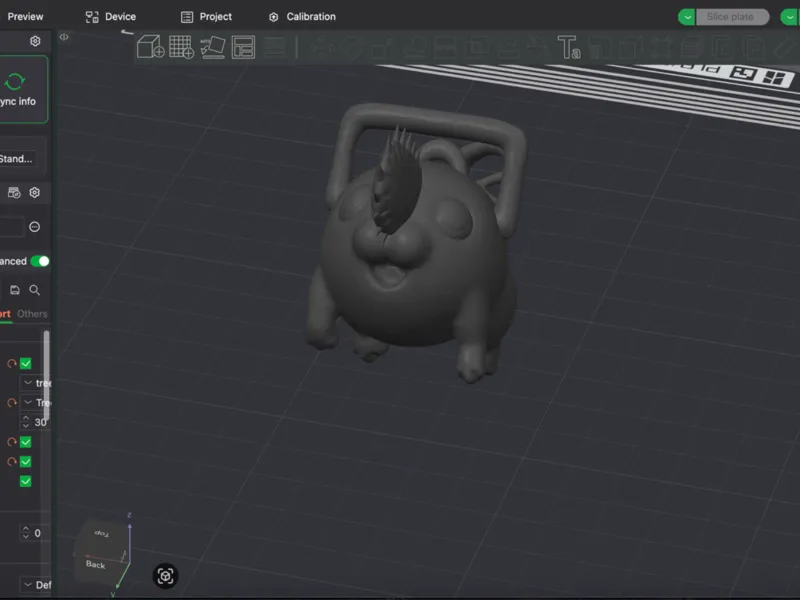Open printer settings gear above Sync info
The image size is (800, 600).
pos(35,41)
